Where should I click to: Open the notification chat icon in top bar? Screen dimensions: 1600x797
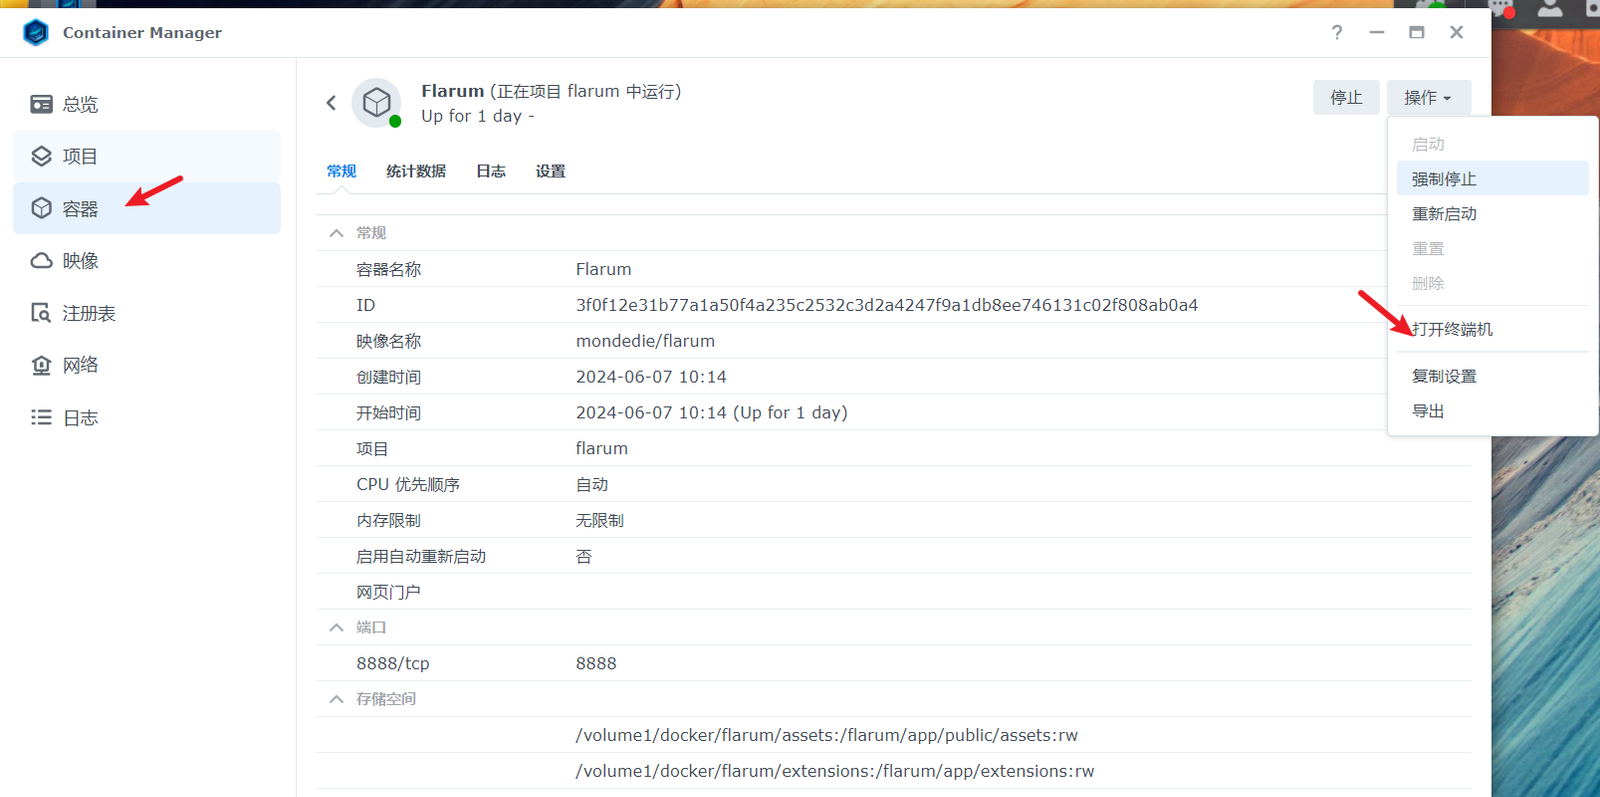1501,8
